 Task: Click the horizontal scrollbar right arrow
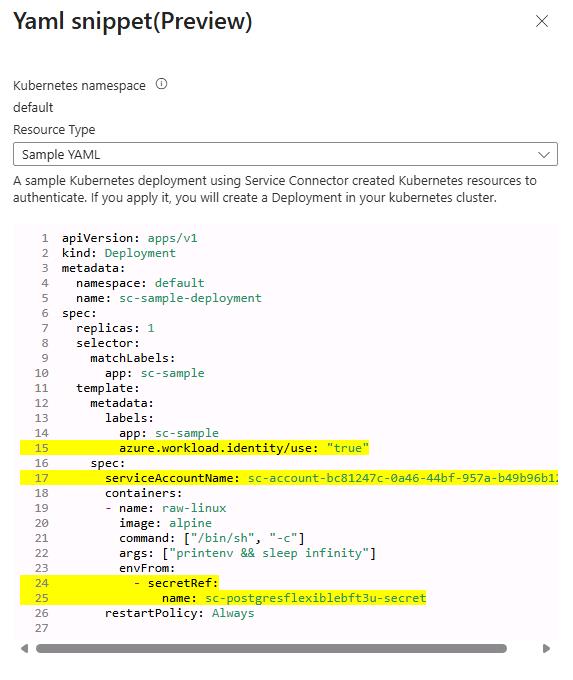(x=546, y=648)
